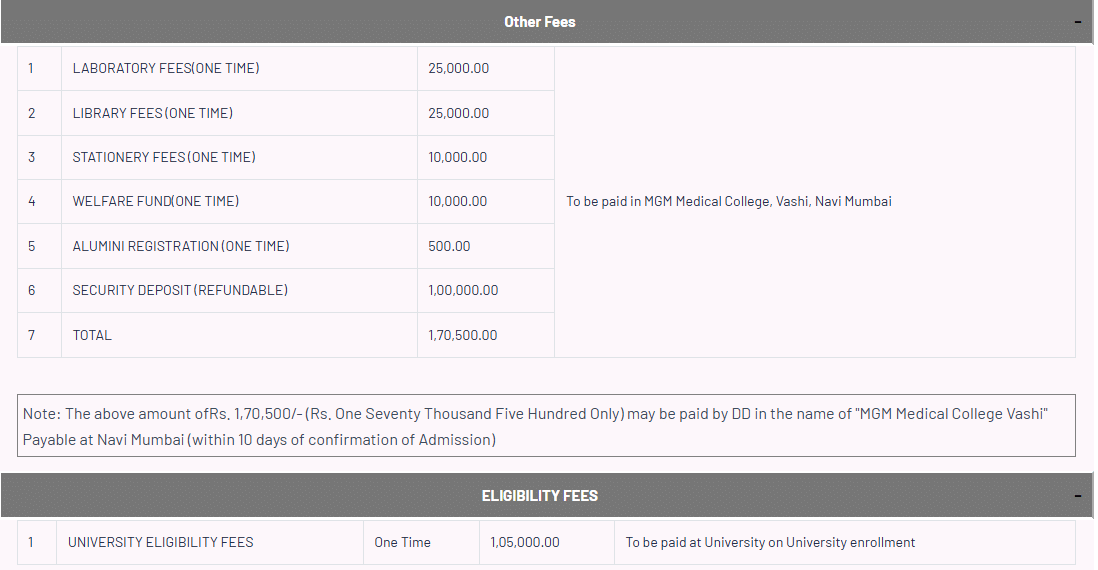Click the Stationery Fees (One Time) row

tap(164, 157)
